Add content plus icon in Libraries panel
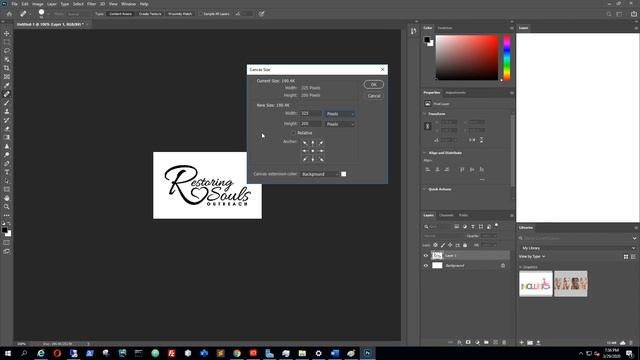The image size is (640, 360). 521,342
